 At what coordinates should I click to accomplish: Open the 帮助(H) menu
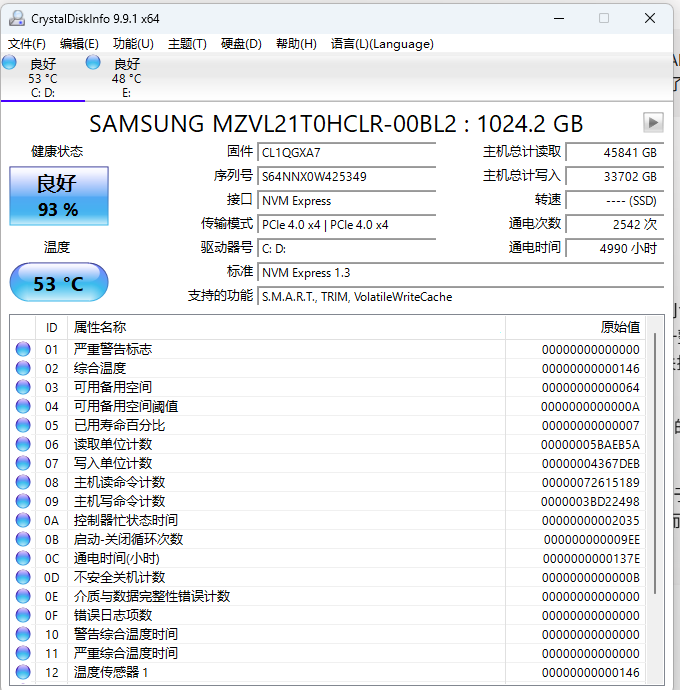(296, 44)
